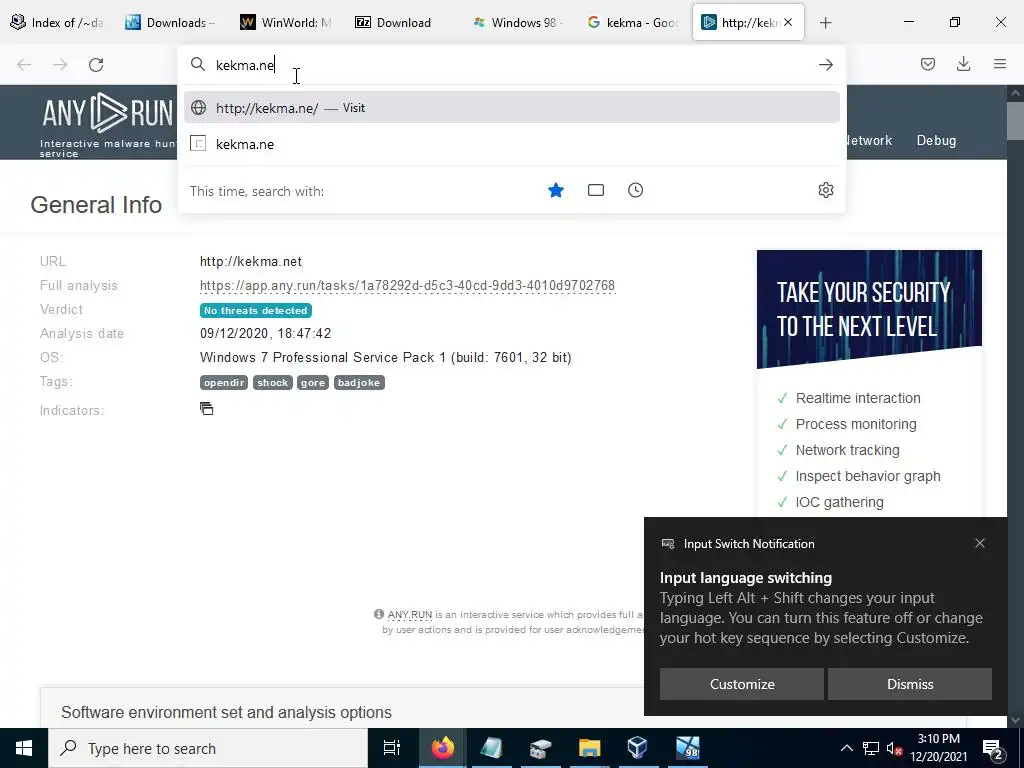Click the Customize button
This screenshot has width=1024, height=768.
(742, 684)
